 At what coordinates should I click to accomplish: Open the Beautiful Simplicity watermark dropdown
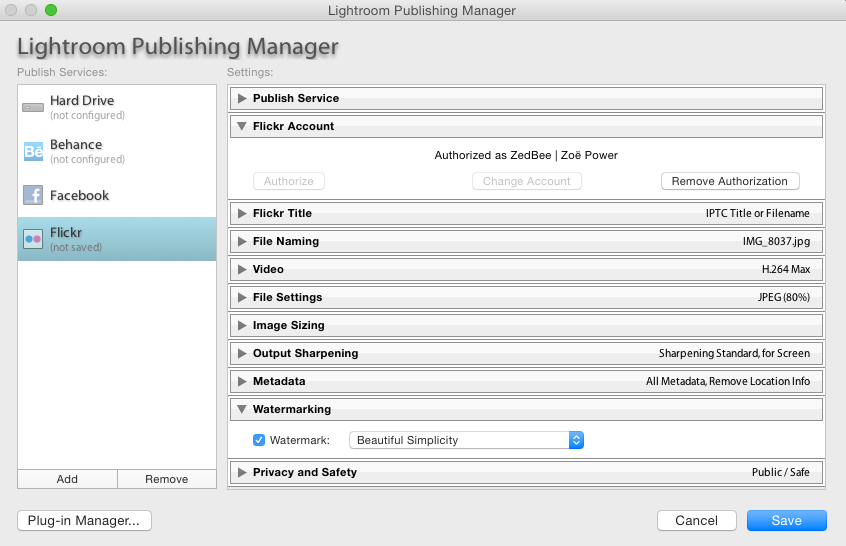[x=466, y=440]
